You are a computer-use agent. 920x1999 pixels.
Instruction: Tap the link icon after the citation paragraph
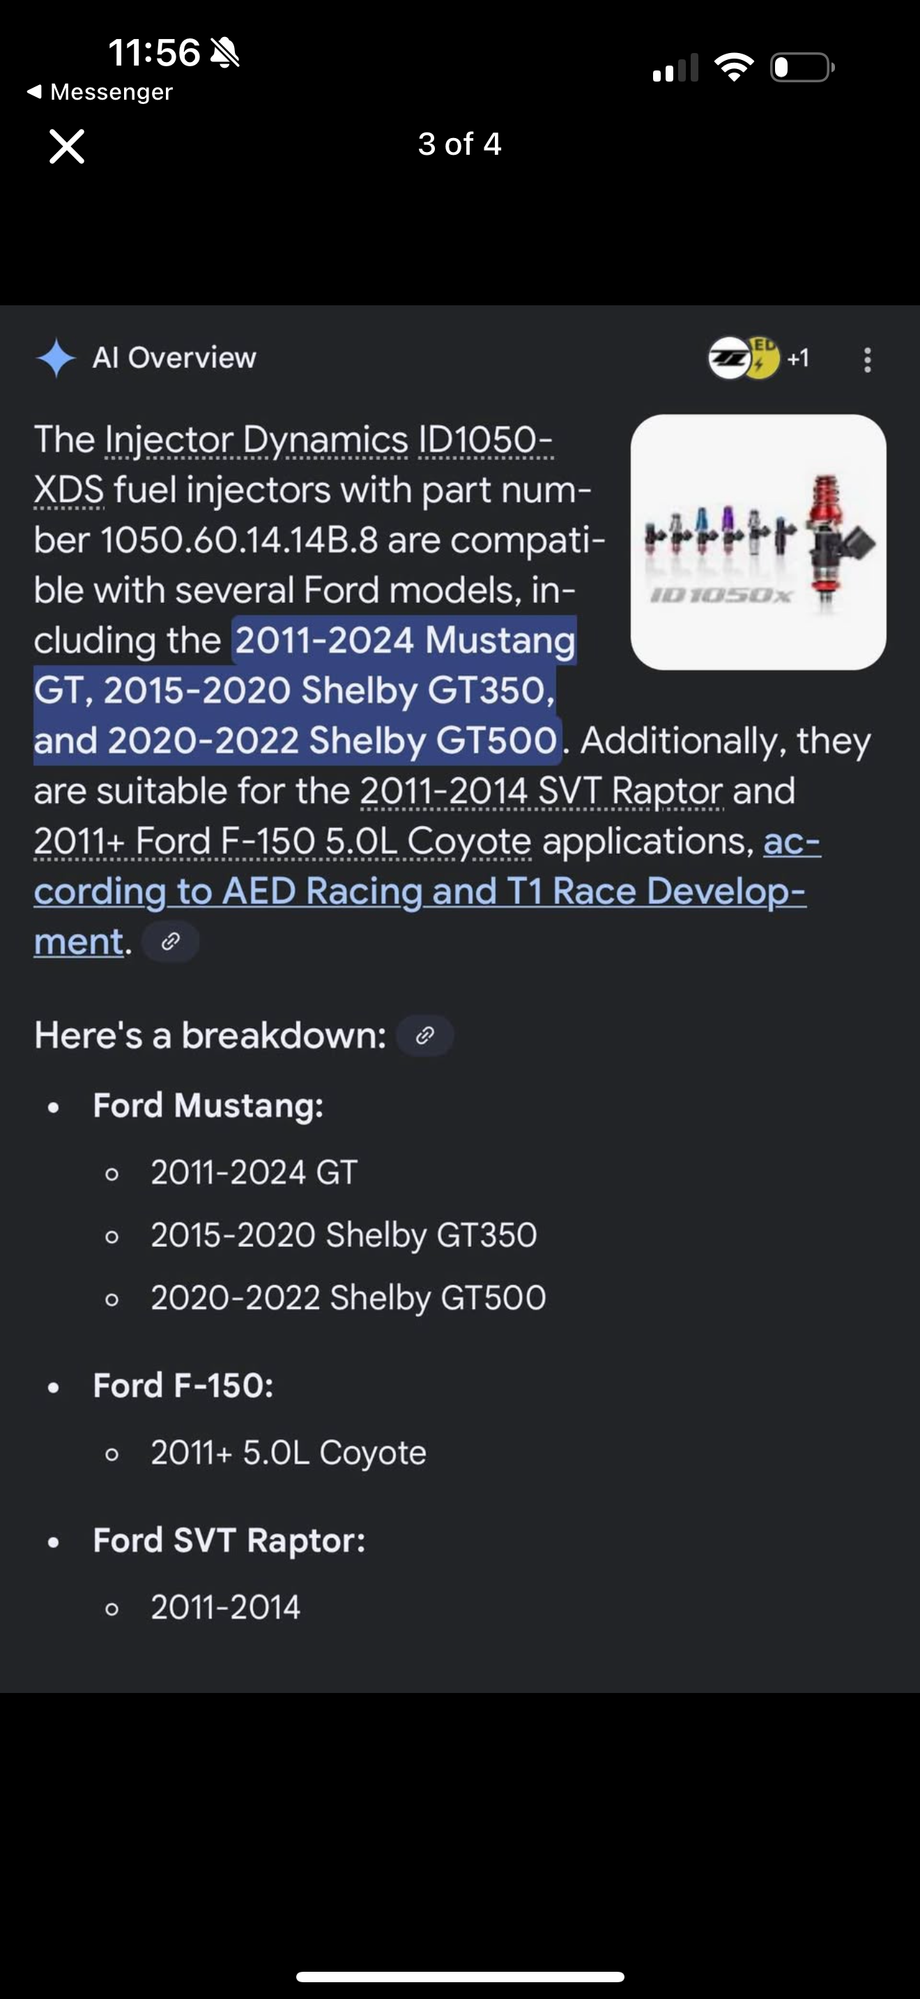(169, 940)
